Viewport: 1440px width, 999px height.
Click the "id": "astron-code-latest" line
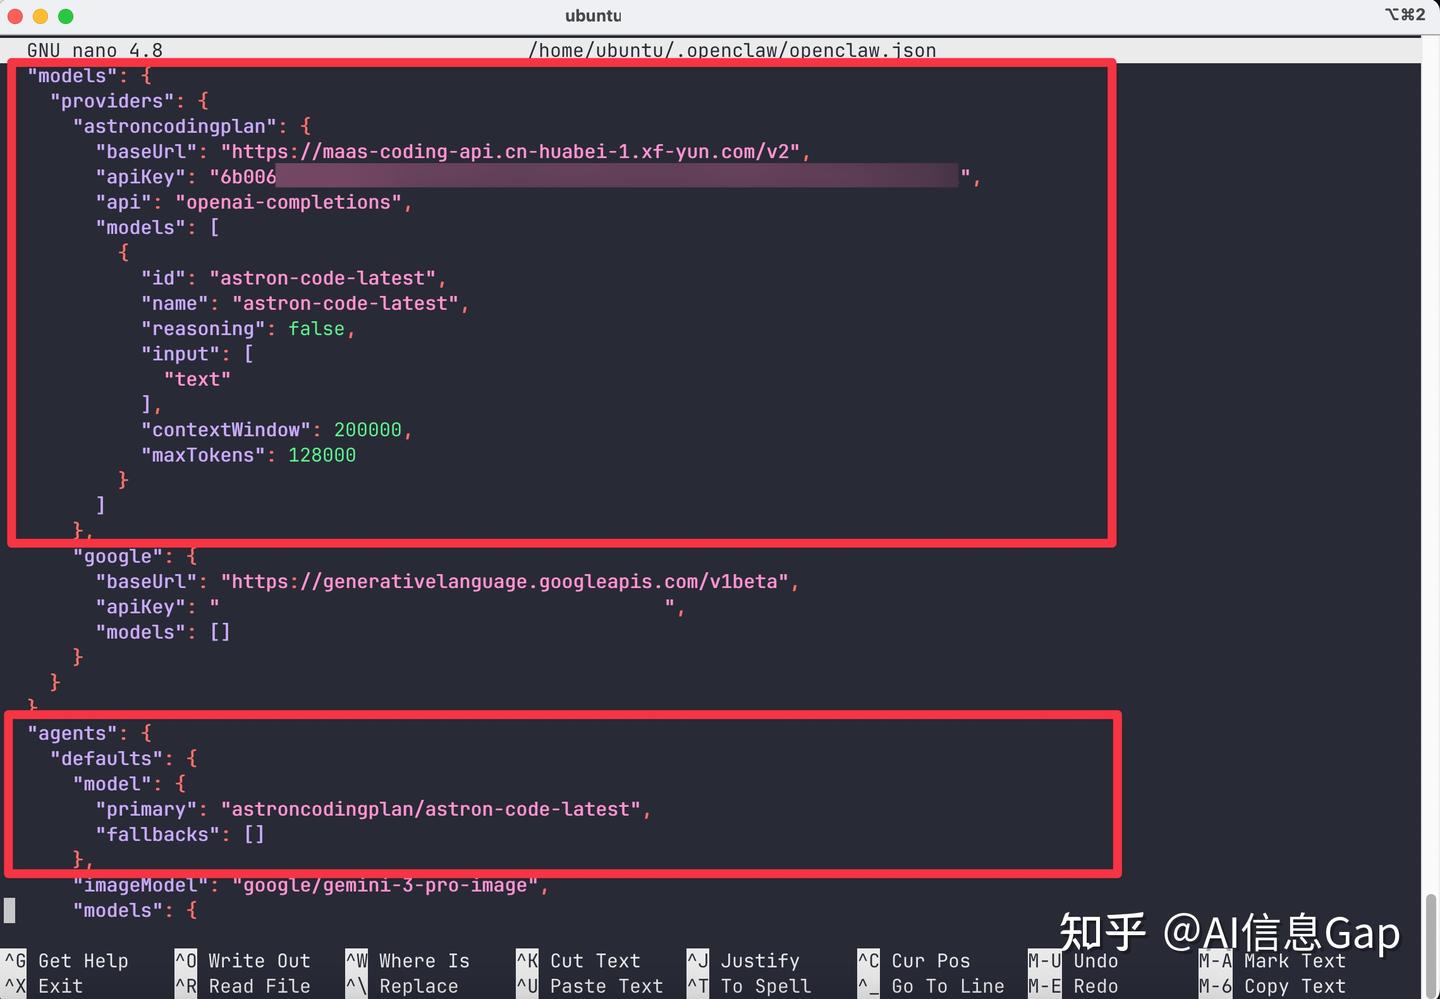point(293,278)
